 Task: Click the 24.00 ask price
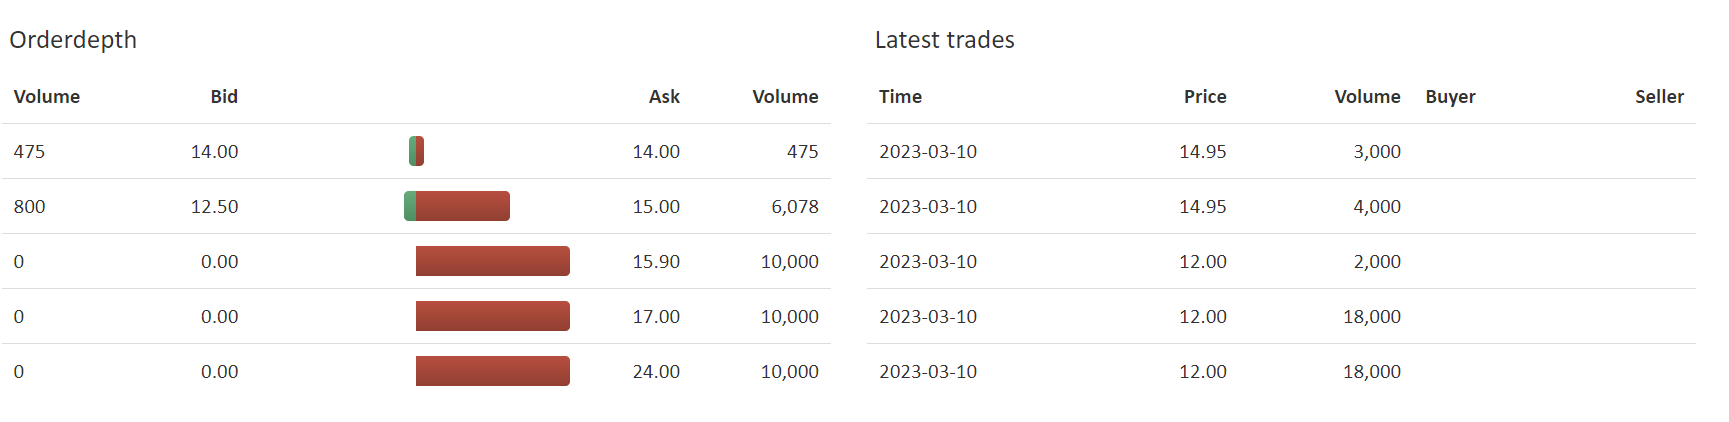pyautogui.click(x=656, y=372)
